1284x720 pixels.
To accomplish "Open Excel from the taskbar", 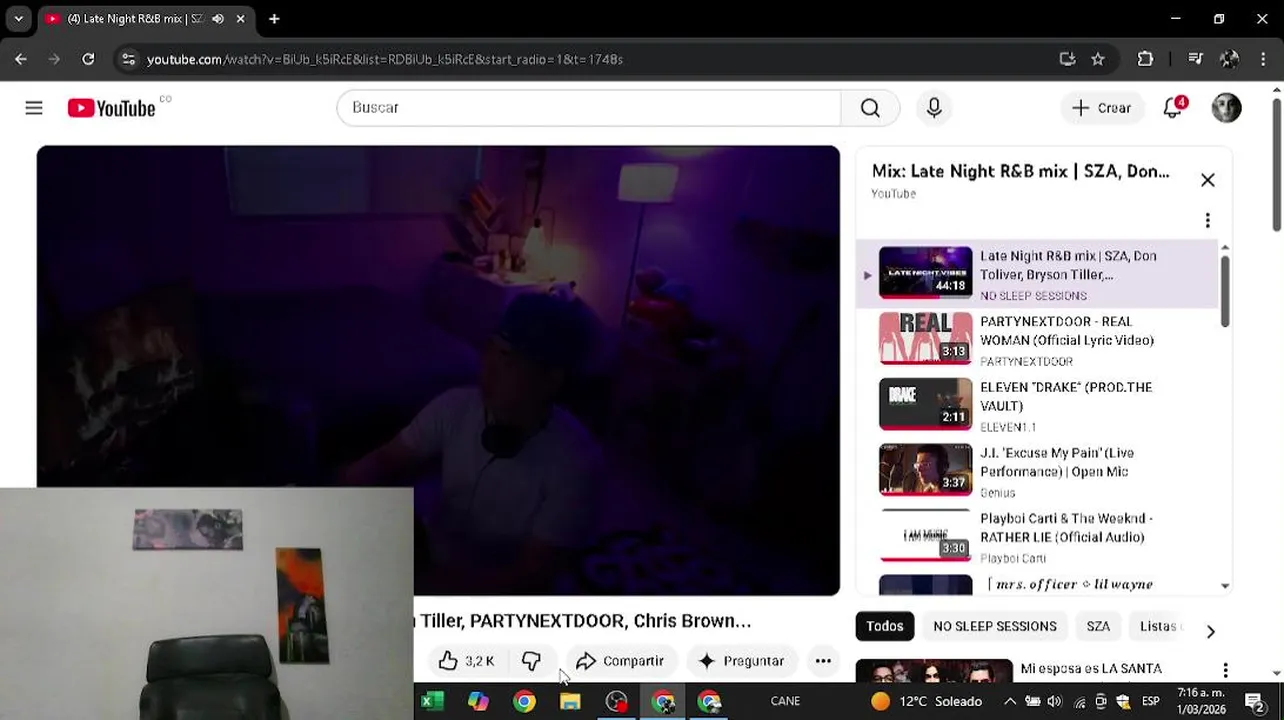I will (432, 701).
